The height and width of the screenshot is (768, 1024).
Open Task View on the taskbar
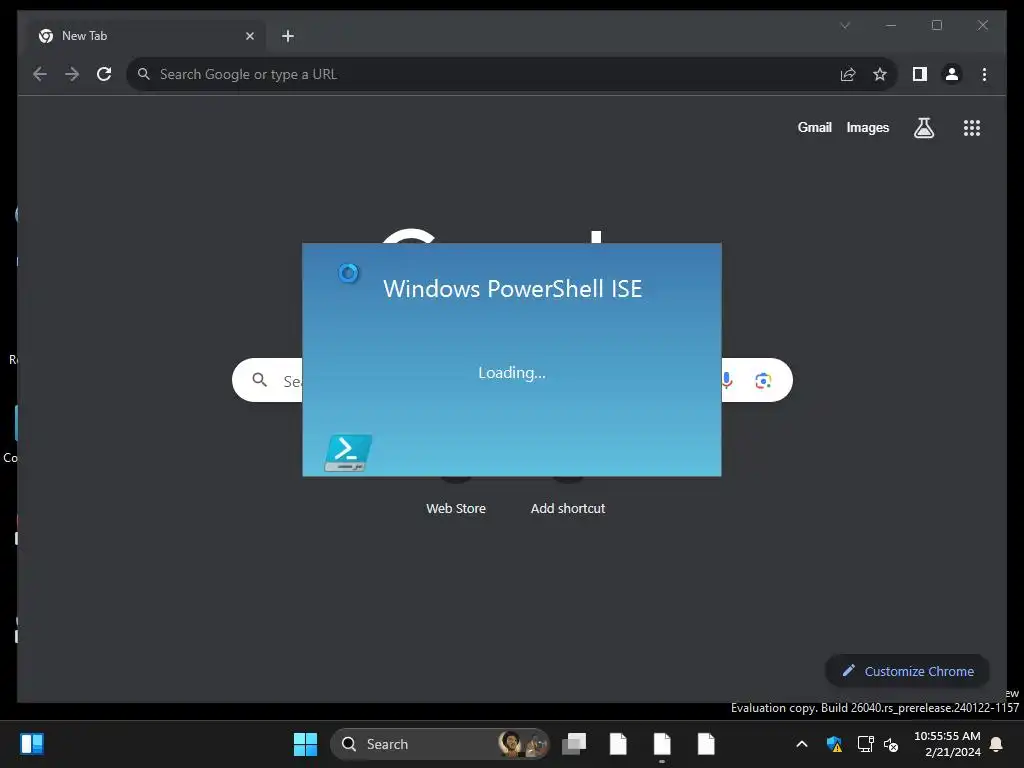coord(574,744)
